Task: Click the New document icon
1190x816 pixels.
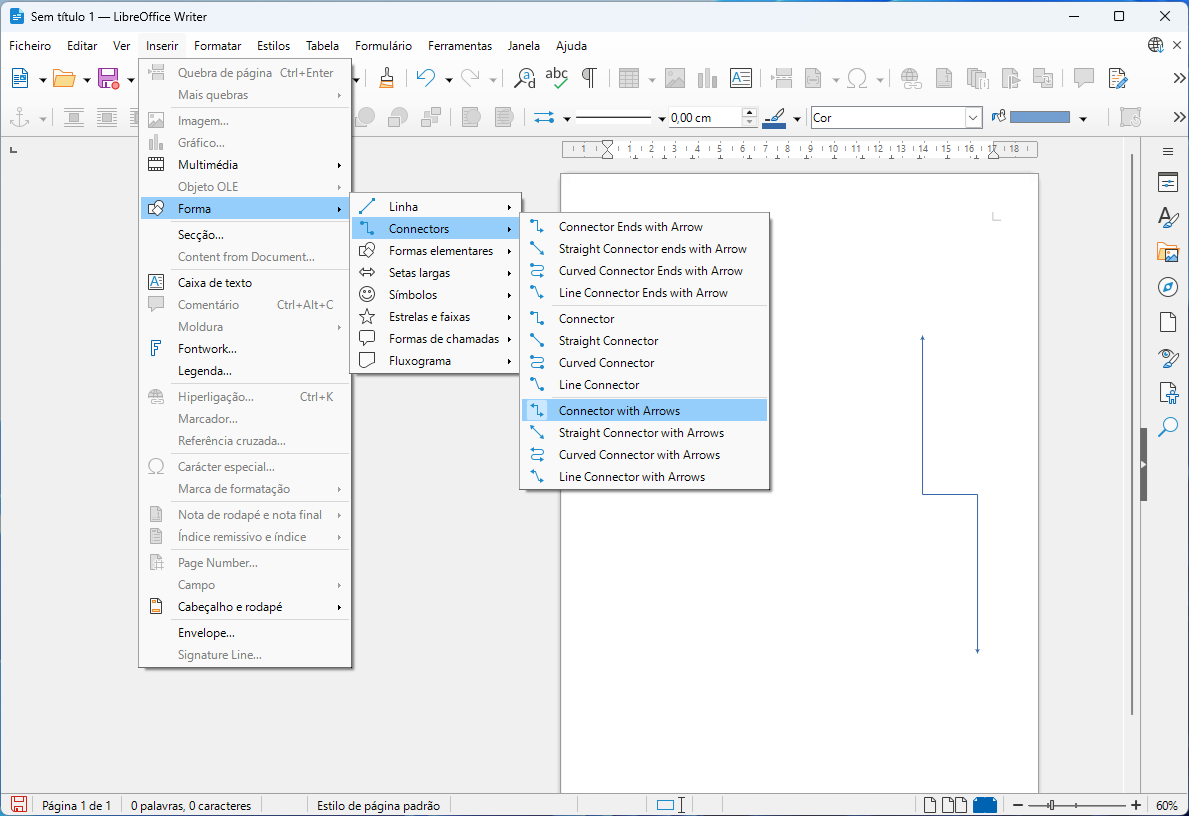Action: pos(20,78)
